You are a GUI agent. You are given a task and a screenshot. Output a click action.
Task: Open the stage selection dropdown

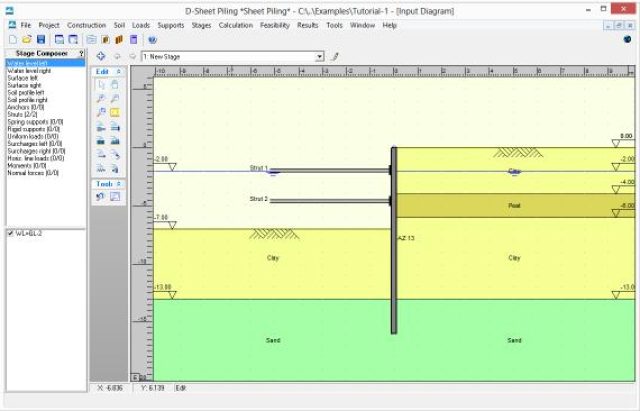point(320,57)
